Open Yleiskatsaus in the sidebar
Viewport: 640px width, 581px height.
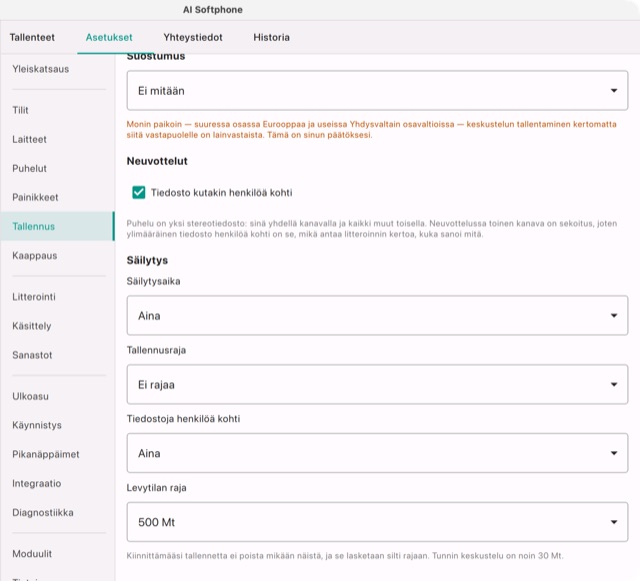pyautogui.click(x=57, y=69)
